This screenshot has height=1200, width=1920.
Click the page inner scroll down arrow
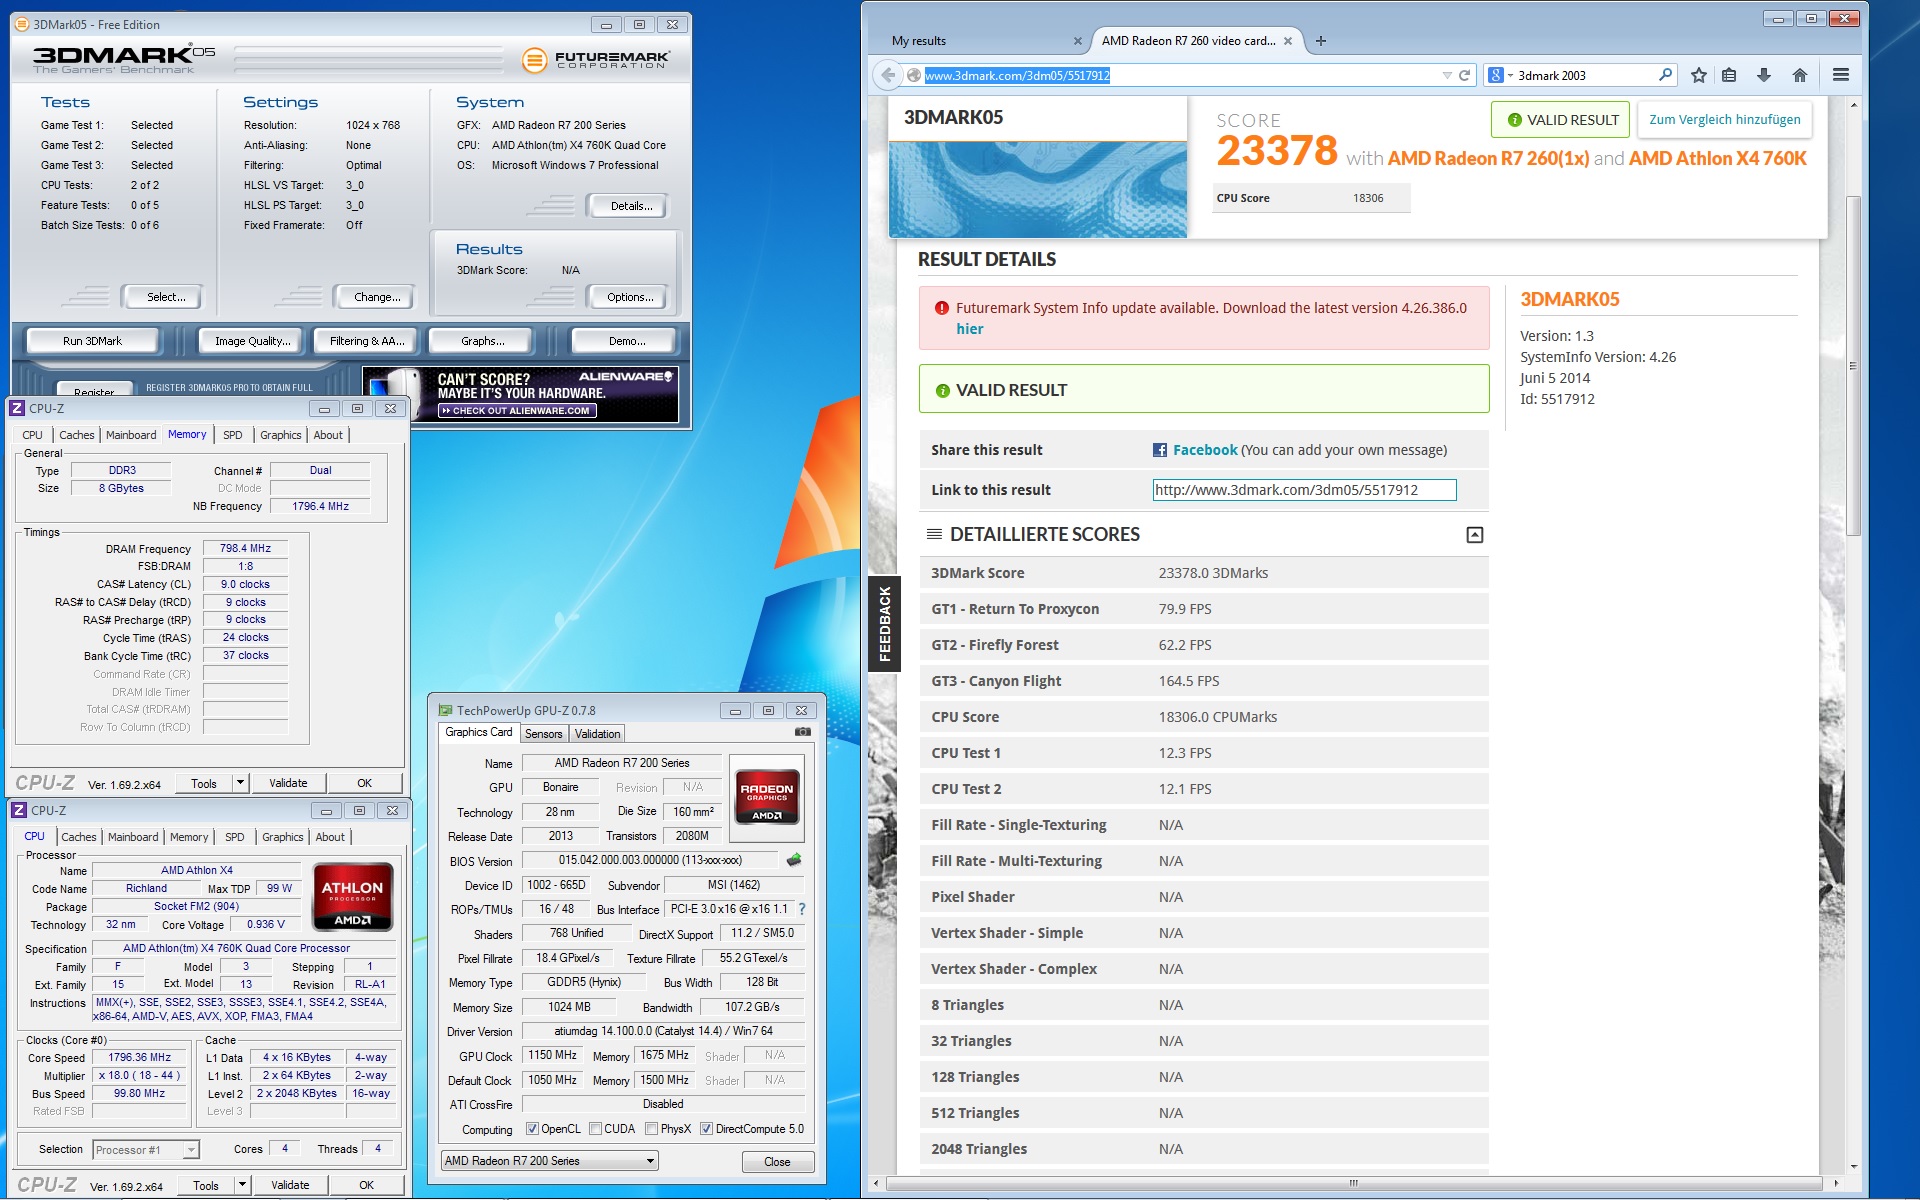[x=1853, y=1166]
